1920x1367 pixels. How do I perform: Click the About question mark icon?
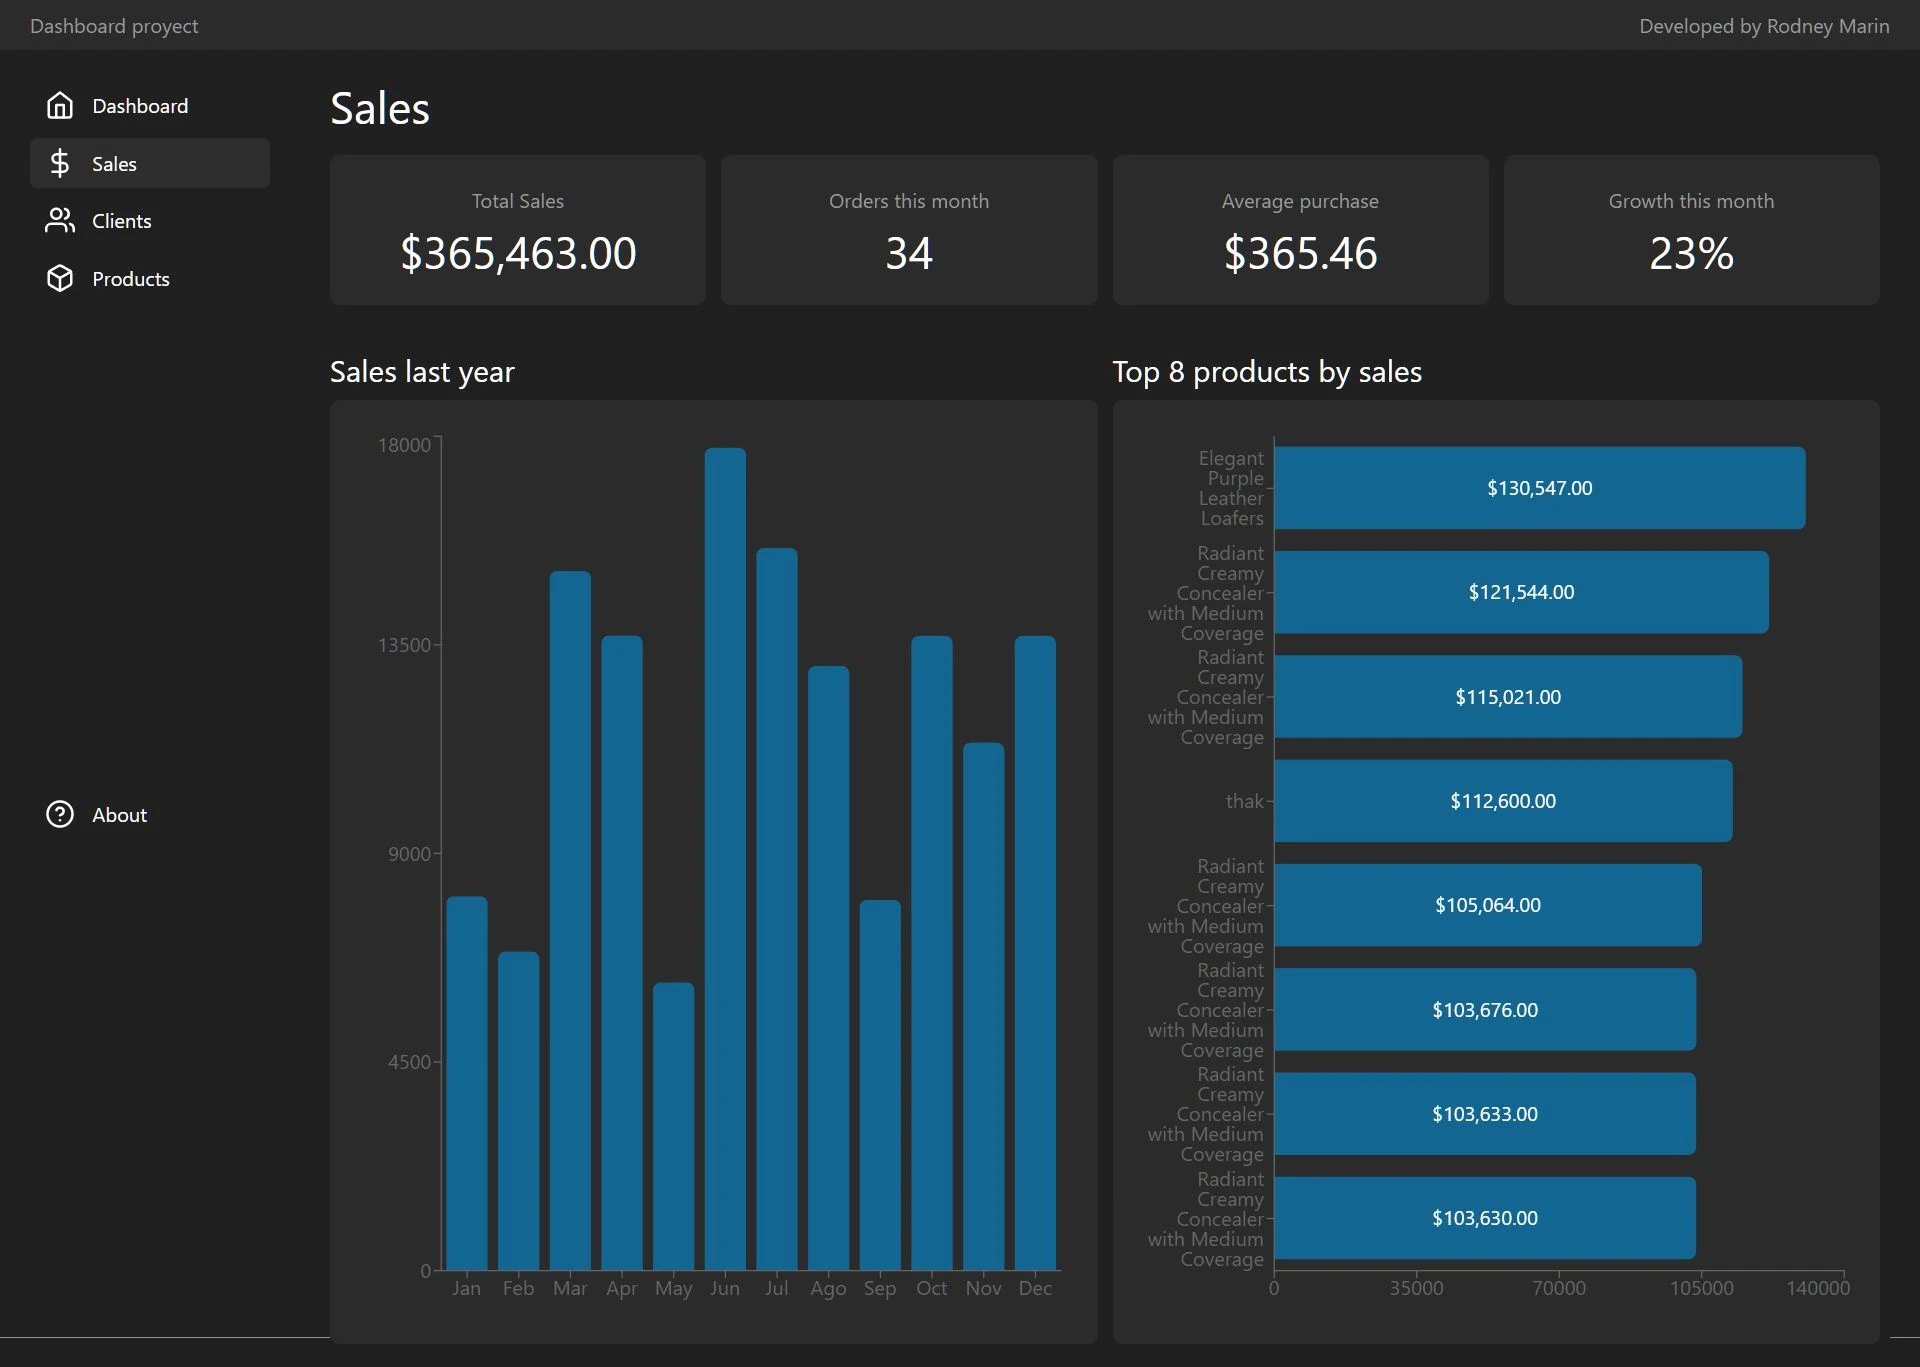pyautogui.click(x=60, y=814)
